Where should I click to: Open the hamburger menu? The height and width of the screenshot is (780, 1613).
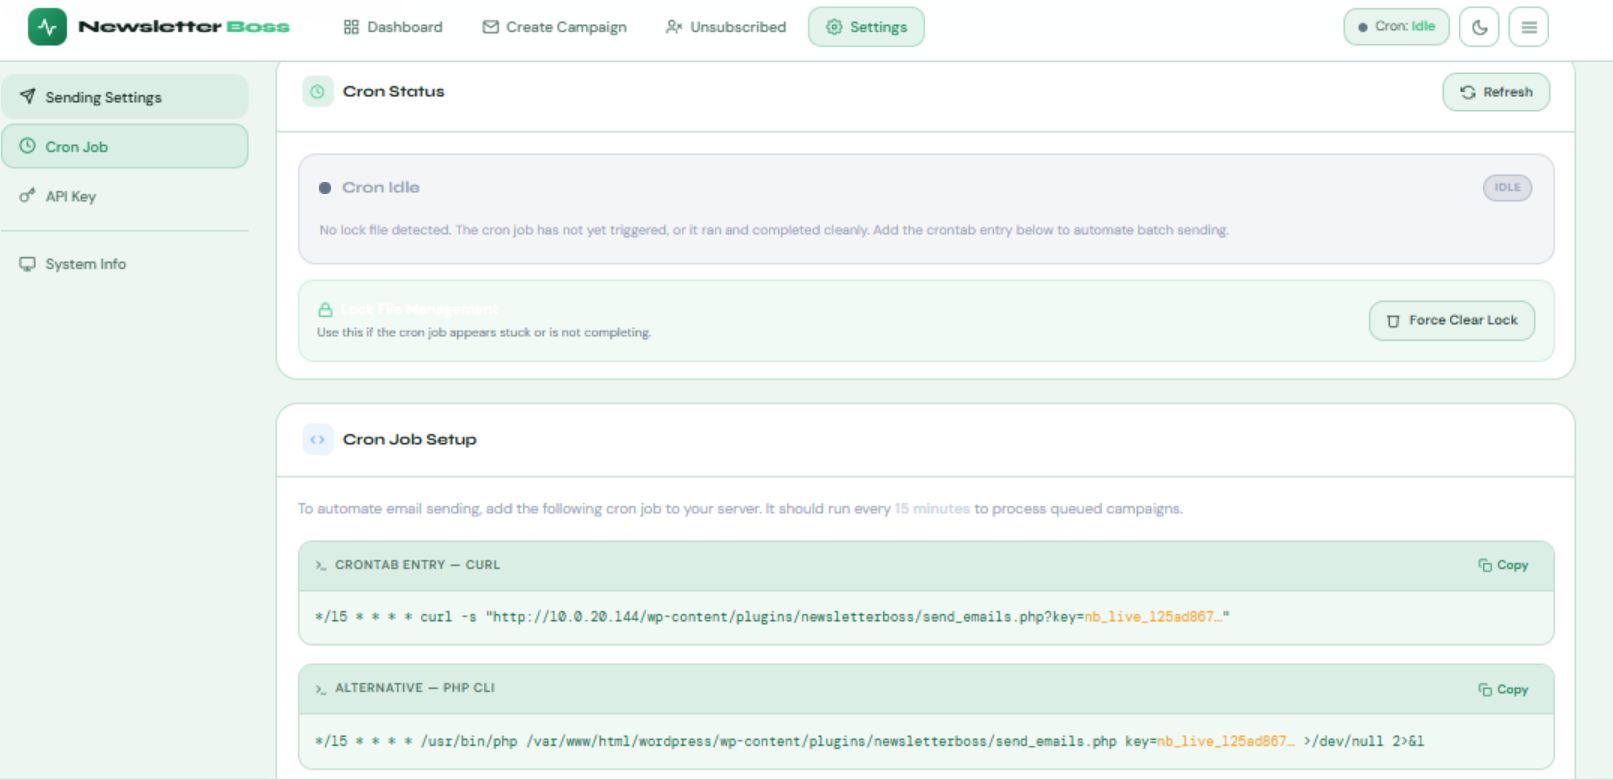coord(1528,27)
